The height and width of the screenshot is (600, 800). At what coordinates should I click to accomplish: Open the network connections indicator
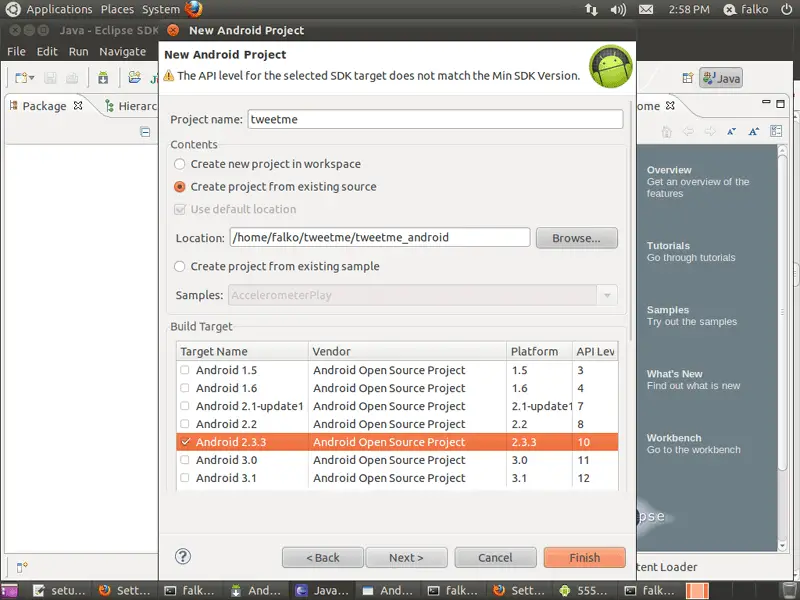click(591, 9)
